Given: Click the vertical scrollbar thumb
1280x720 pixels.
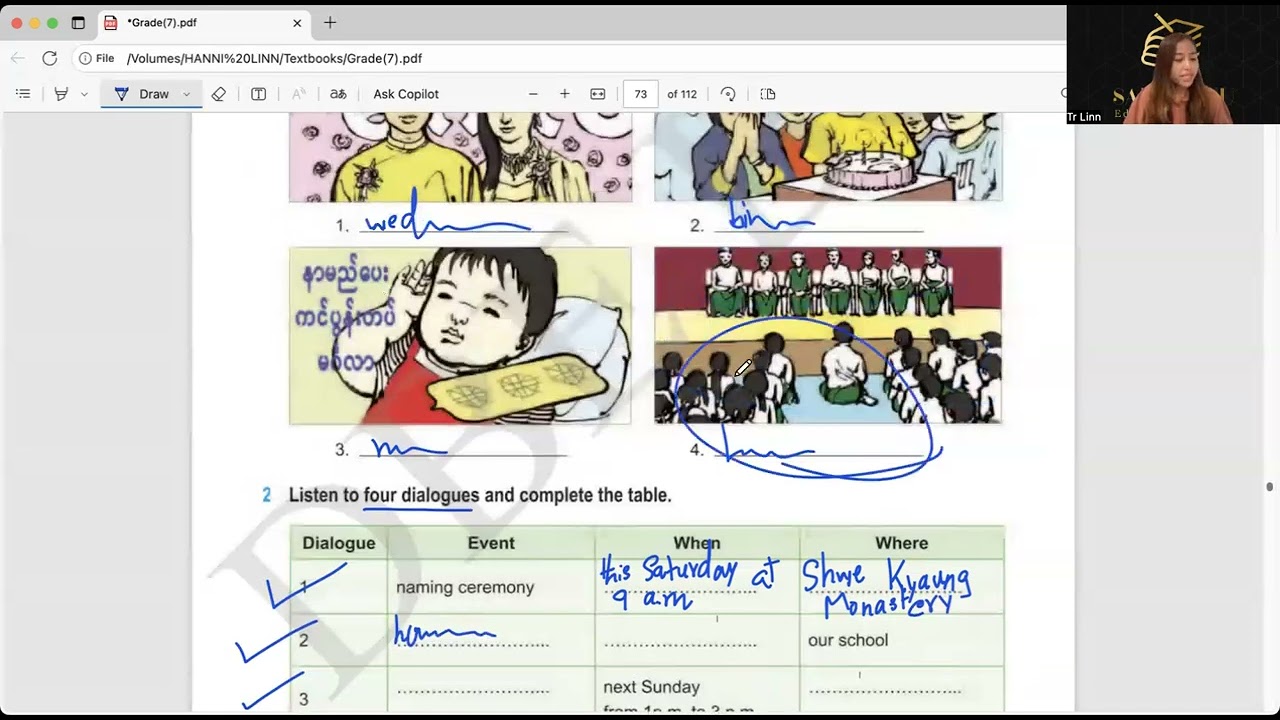Looking at the screenshot, I should (x=1270, y=487).
